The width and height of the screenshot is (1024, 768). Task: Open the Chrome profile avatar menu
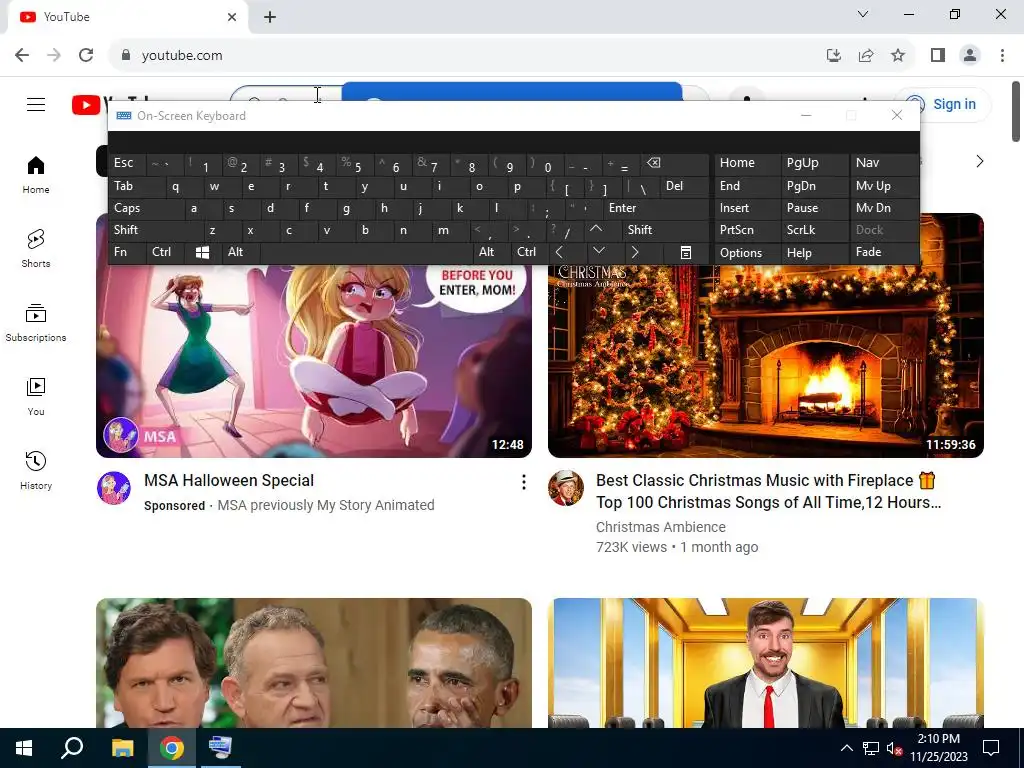coord(970,56)
